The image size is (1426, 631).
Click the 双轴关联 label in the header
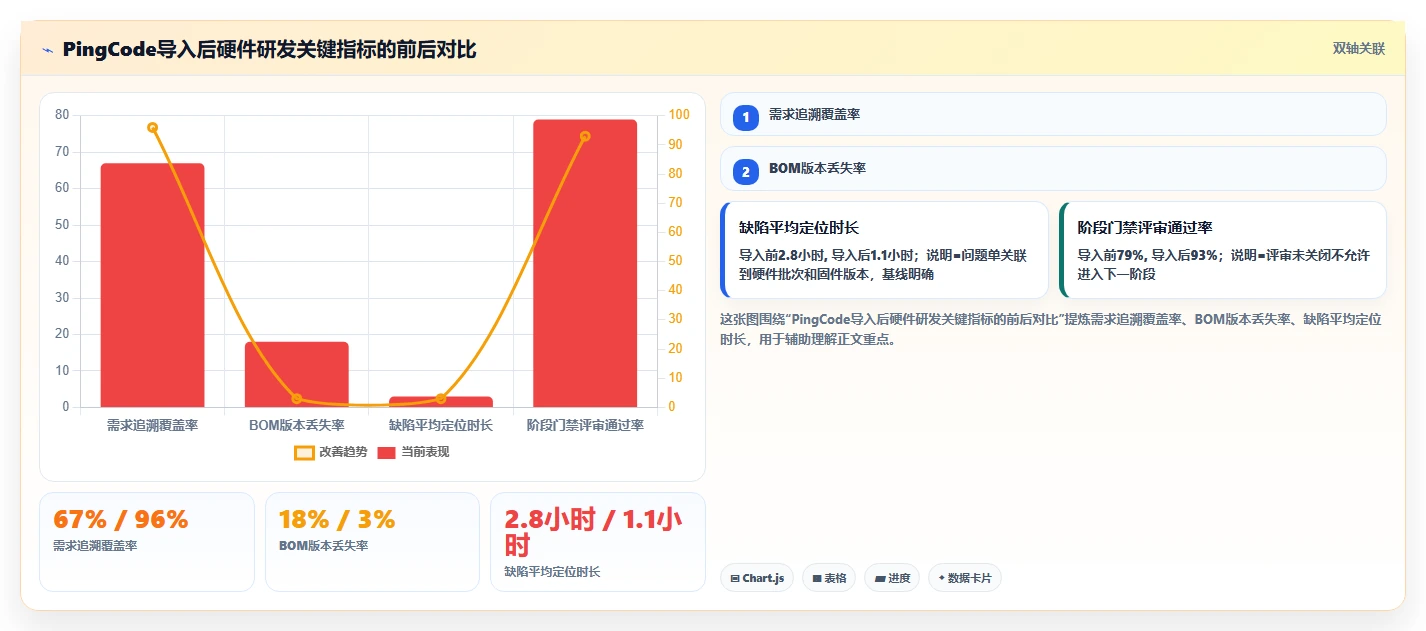click(1359, 48)
